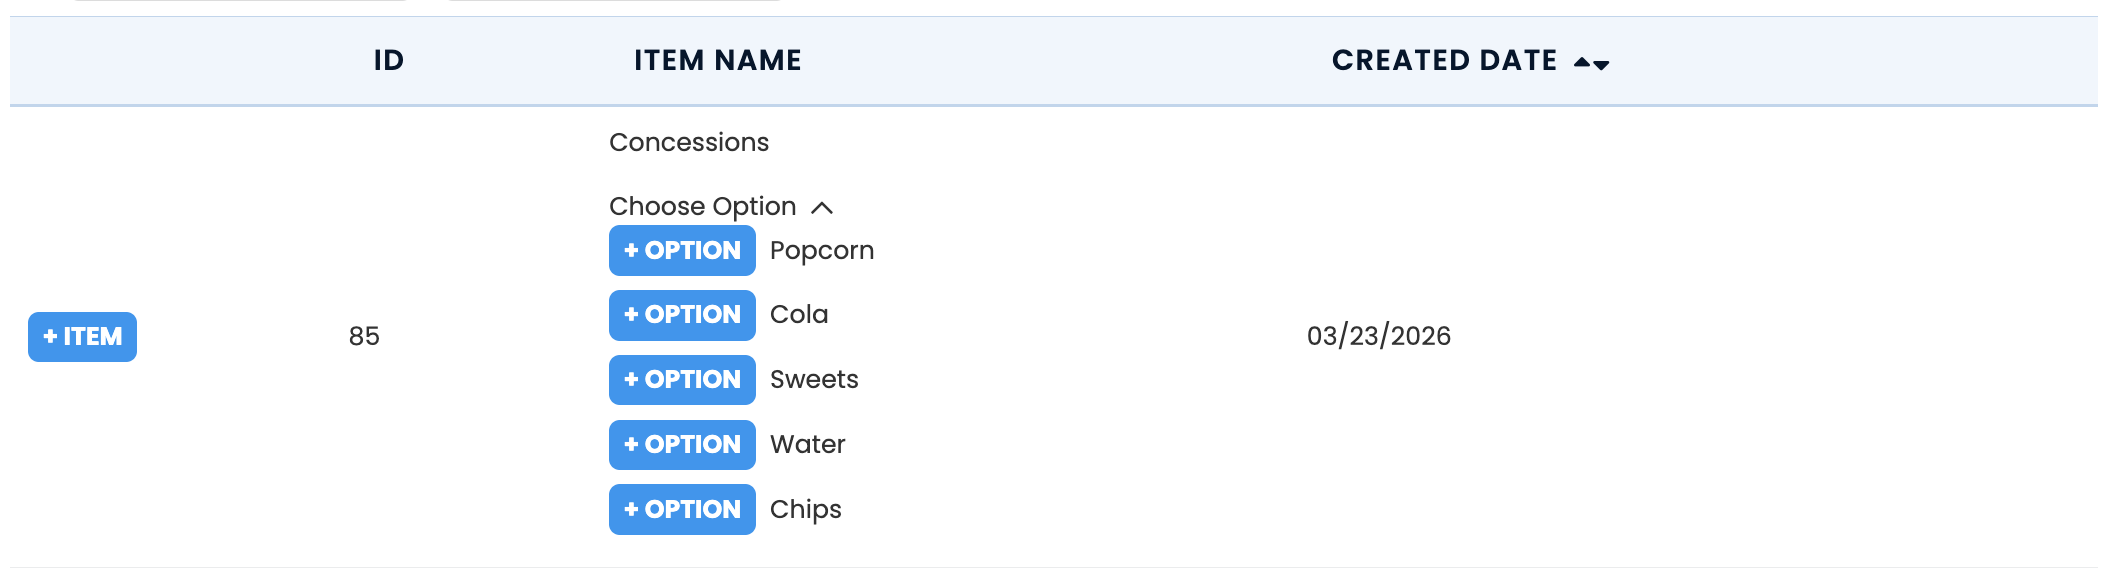Click the Chips option label
The height and width of the screenshot is (572, 2110).
(x=806, y=510)
